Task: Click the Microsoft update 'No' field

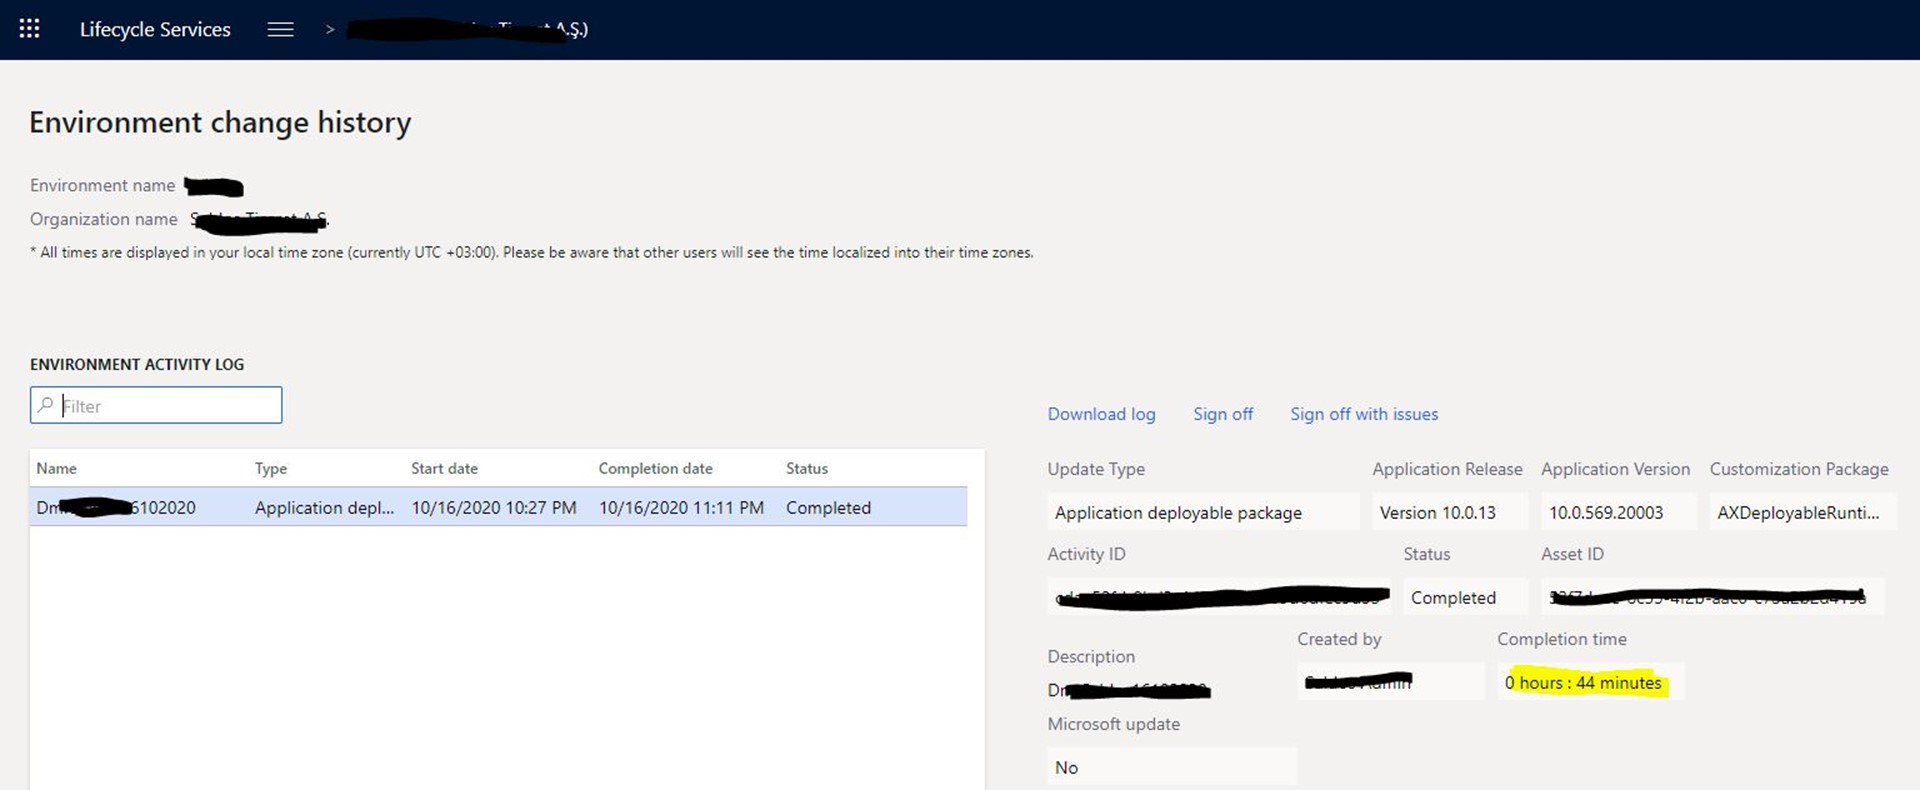Action: [x=1172, y=767]
